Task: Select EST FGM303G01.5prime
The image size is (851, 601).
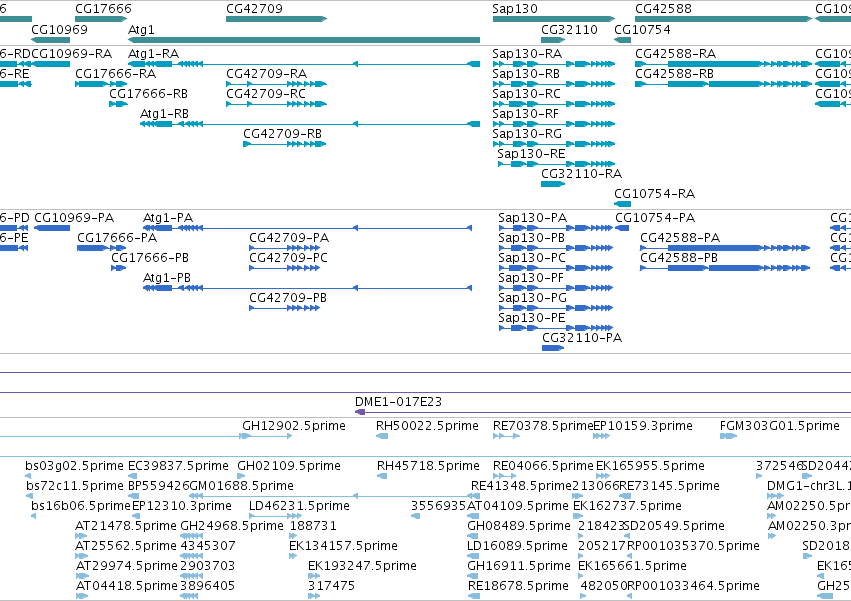Action: tap(728, 436)
